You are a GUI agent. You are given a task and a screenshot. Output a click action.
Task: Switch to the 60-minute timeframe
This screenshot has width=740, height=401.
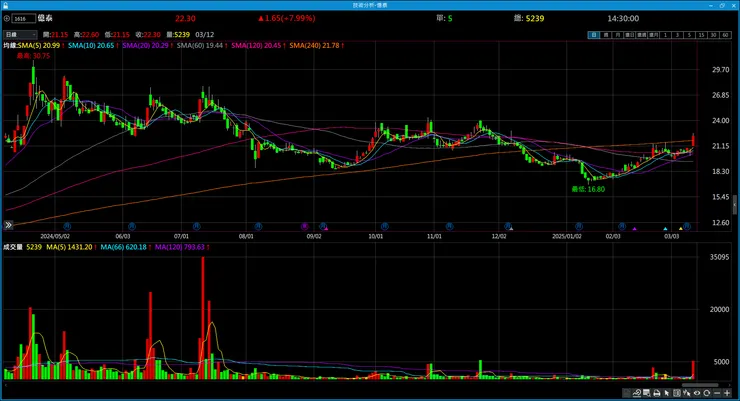(725, 35)
